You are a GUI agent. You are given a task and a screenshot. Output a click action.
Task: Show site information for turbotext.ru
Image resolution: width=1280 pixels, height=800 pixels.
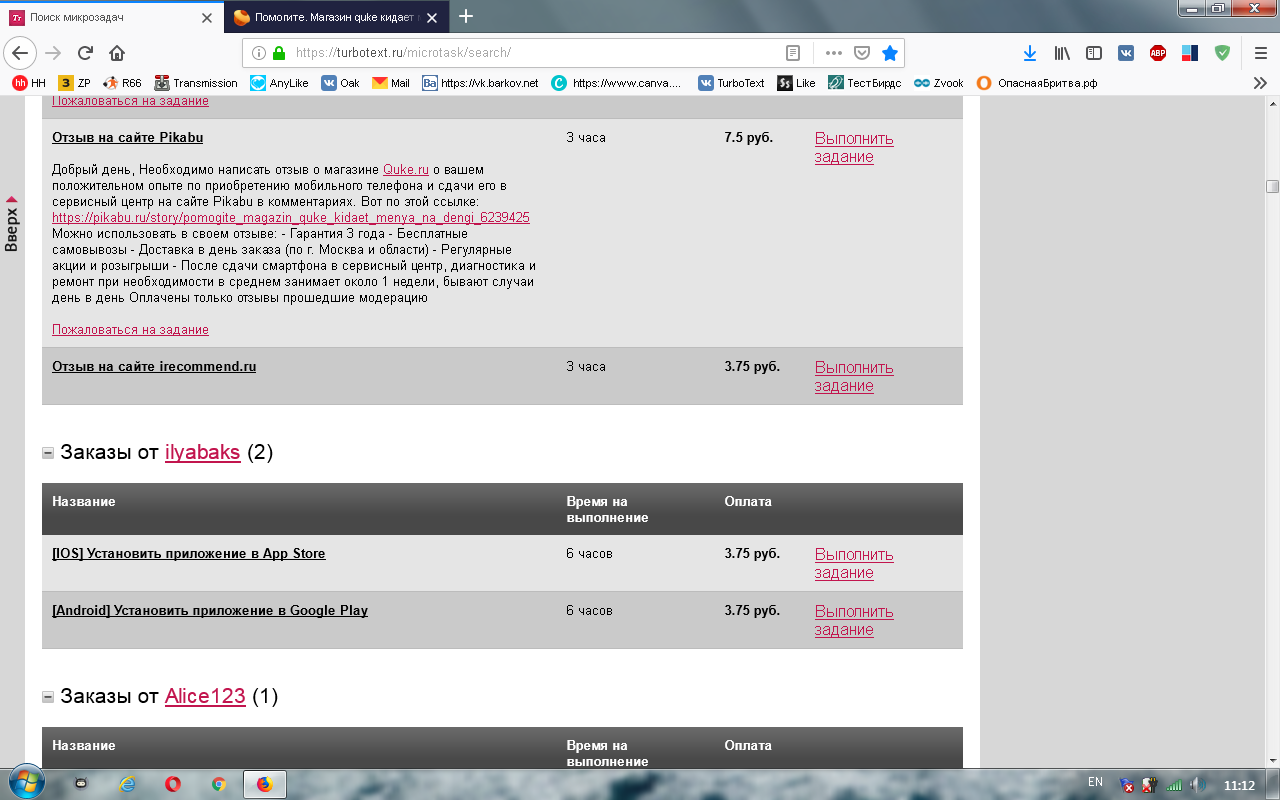pos(259,53)
